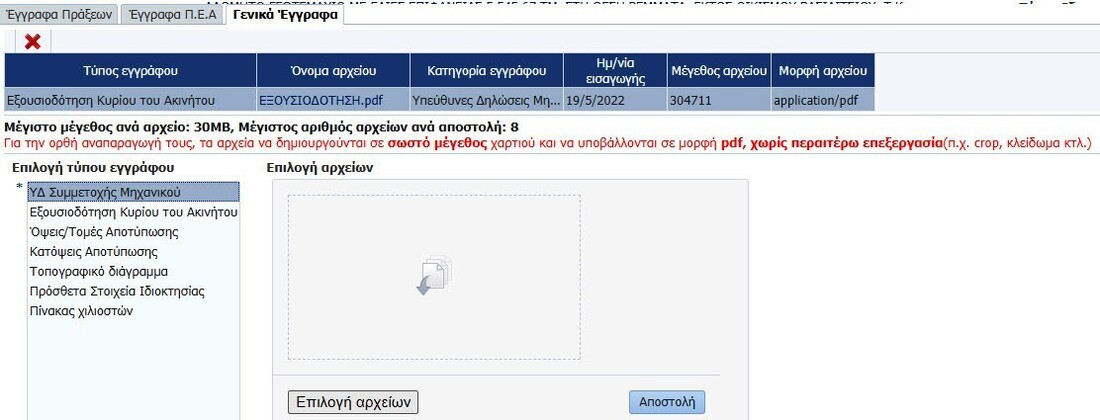This screenshot has width=1100, height=420.
Task: Select Πίνακας χιλιοστών document type
Action: (81, 311)
